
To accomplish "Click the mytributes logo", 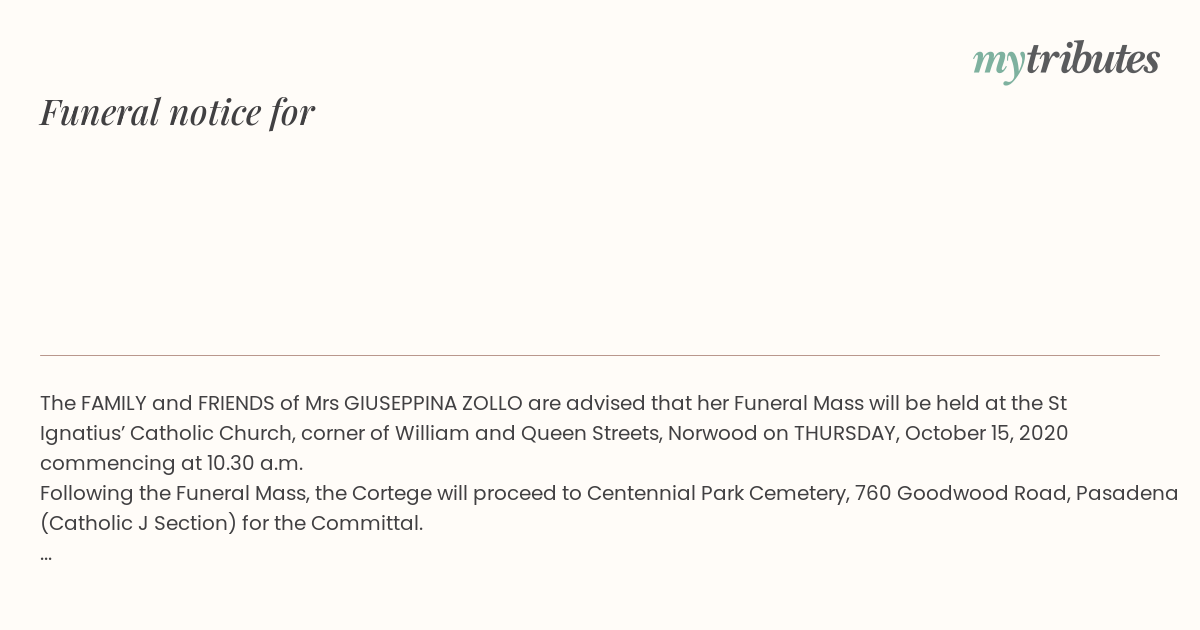I will click(1066, 61).
